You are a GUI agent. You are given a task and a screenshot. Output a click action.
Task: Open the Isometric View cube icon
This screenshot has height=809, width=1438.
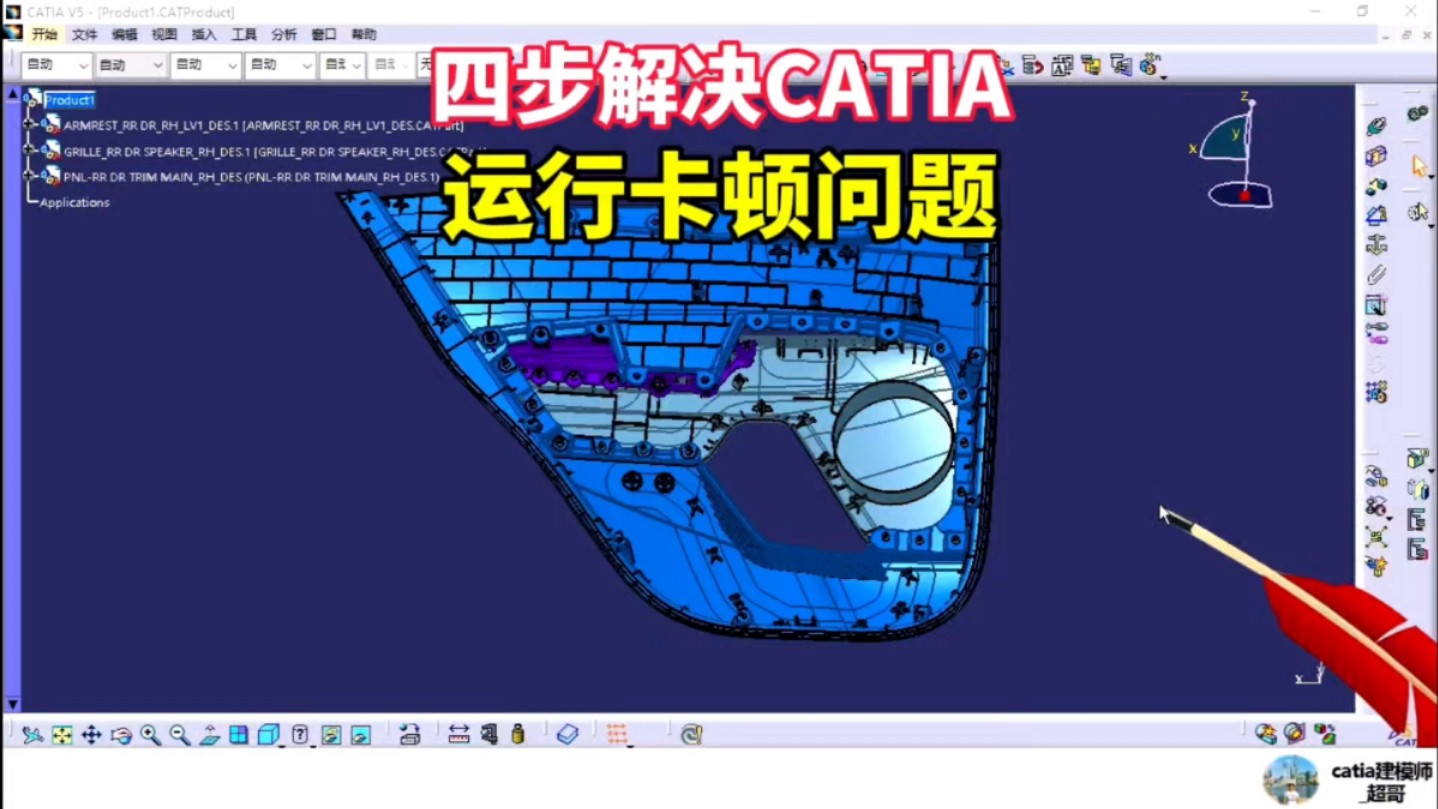[268, 735]
